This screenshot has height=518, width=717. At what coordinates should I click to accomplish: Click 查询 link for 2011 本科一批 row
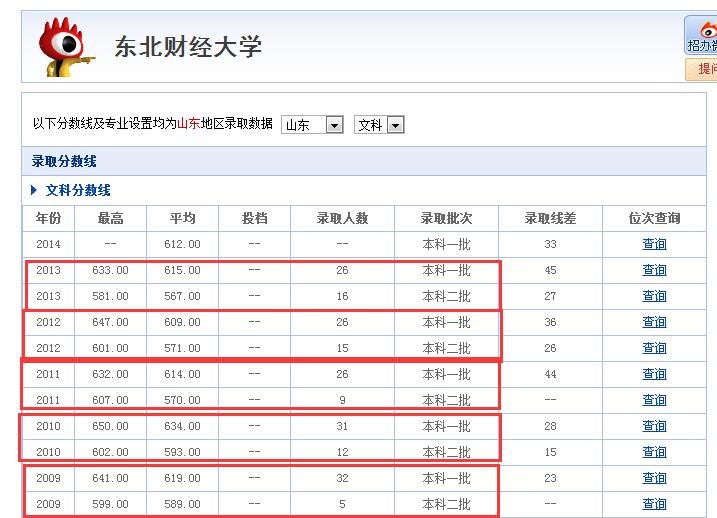click(654, 374)
